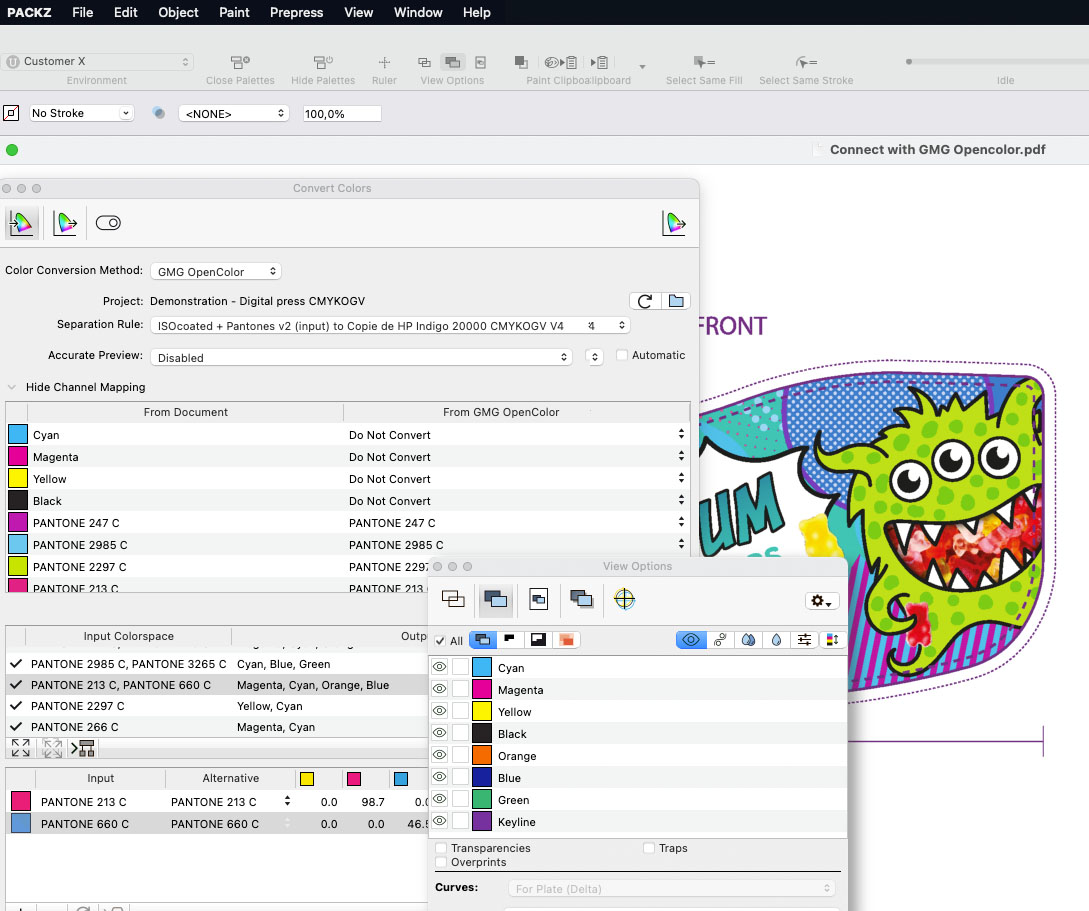
Task: Open the Window menu
Action: click(x=418, y=12)
